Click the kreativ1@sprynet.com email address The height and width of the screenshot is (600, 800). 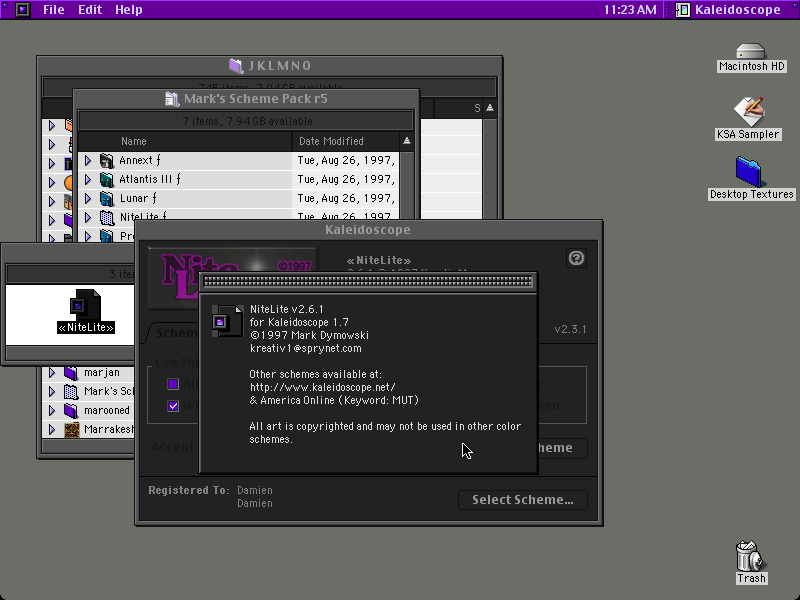(x=306, y=348)
